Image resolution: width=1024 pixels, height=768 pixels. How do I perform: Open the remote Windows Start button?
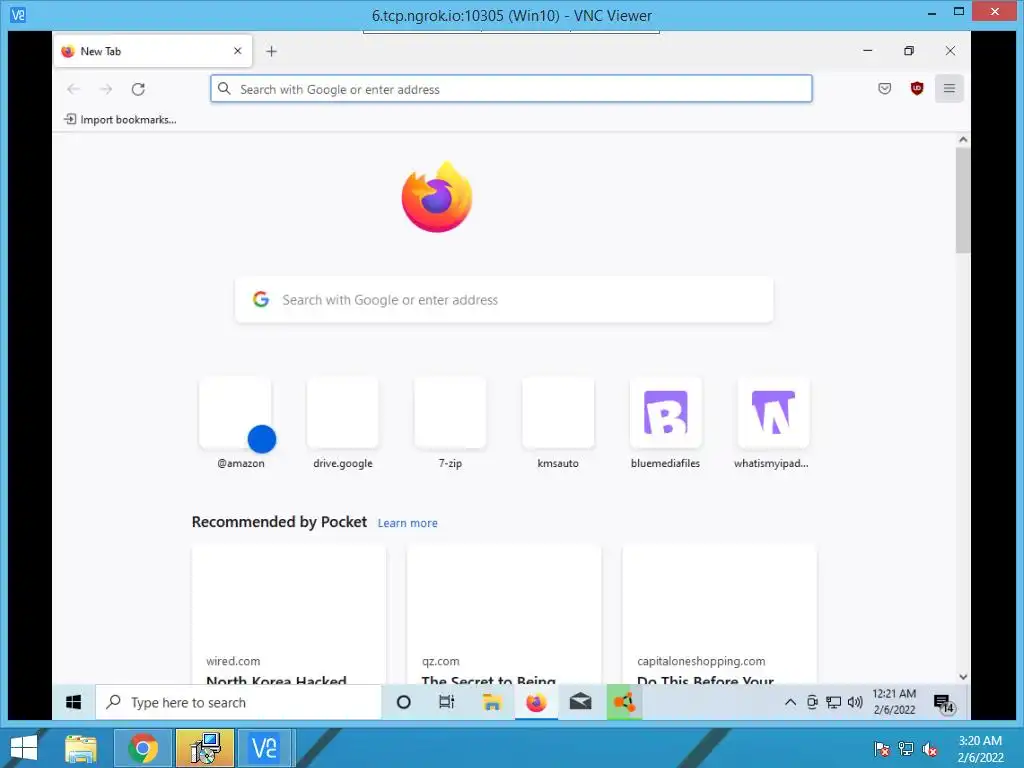coord(74,702)
